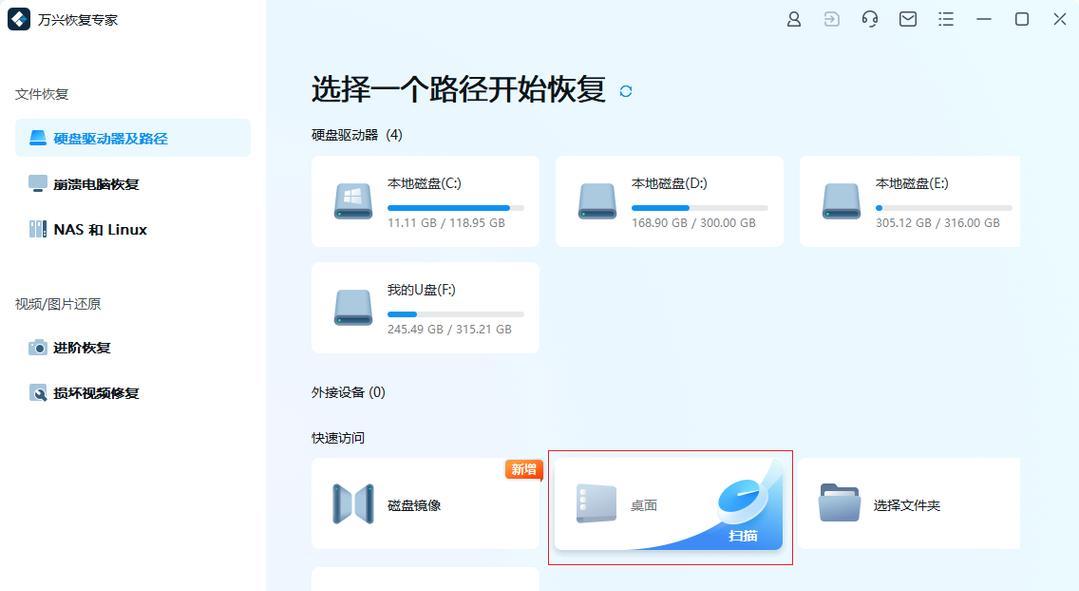Click the 崩溃电脑恢复 monitor icon

pyautogui.click(x=38, y=184)
